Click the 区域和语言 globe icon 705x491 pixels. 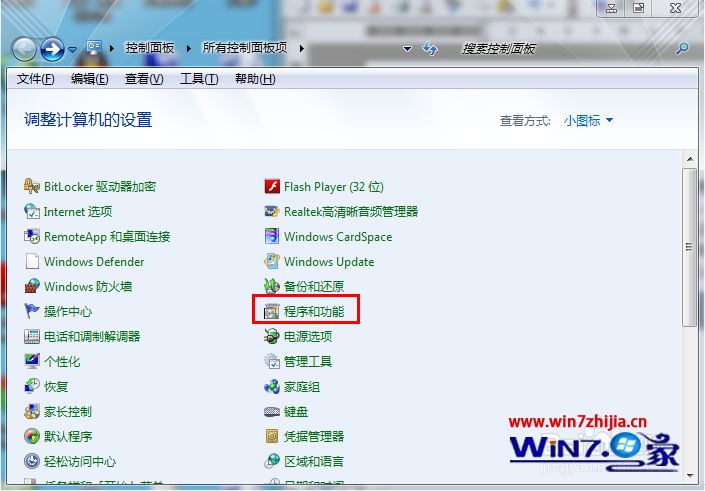click(x=272, y=461)
